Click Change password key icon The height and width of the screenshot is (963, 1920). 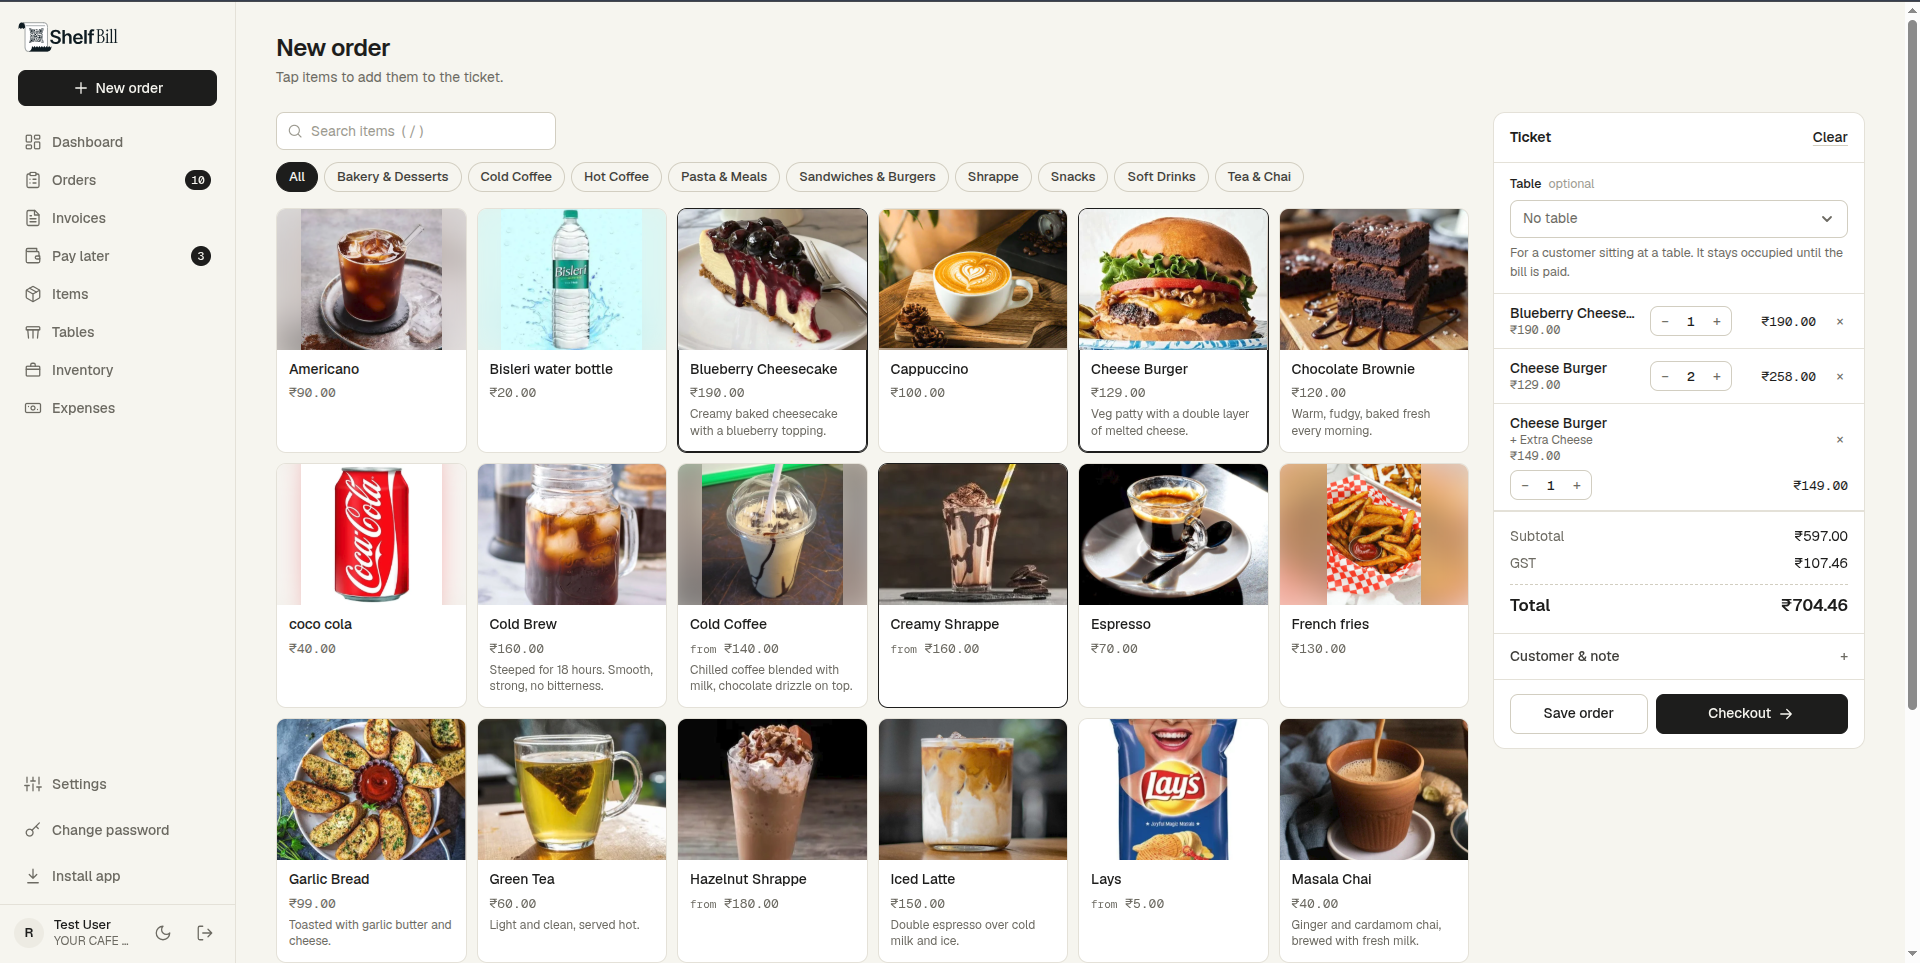(x=33, y=830)
